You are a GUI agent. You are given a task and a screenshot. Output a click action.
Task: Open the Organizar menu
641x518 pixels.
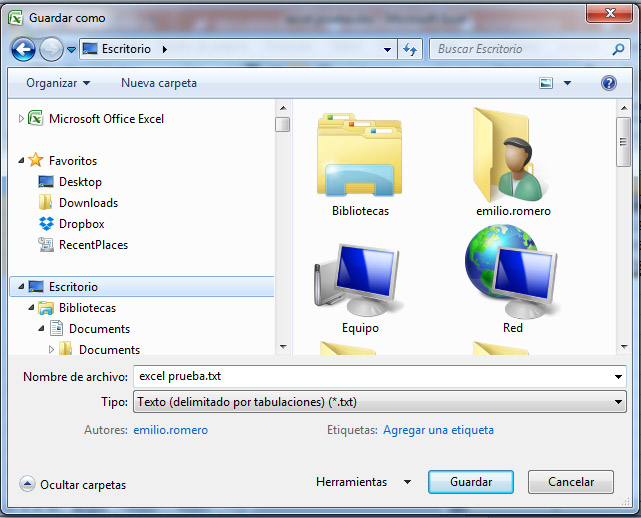click(58, 83)
